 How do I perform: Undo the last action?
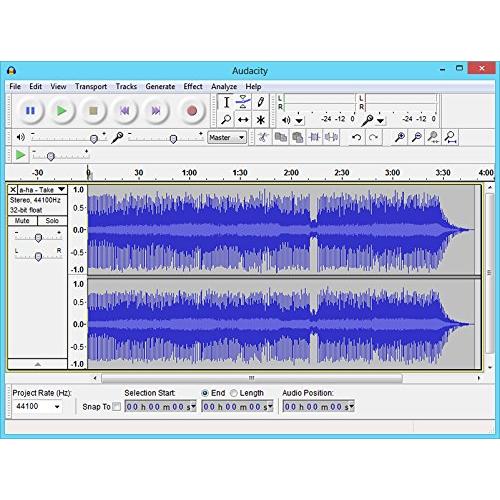(x=357, y=137)
